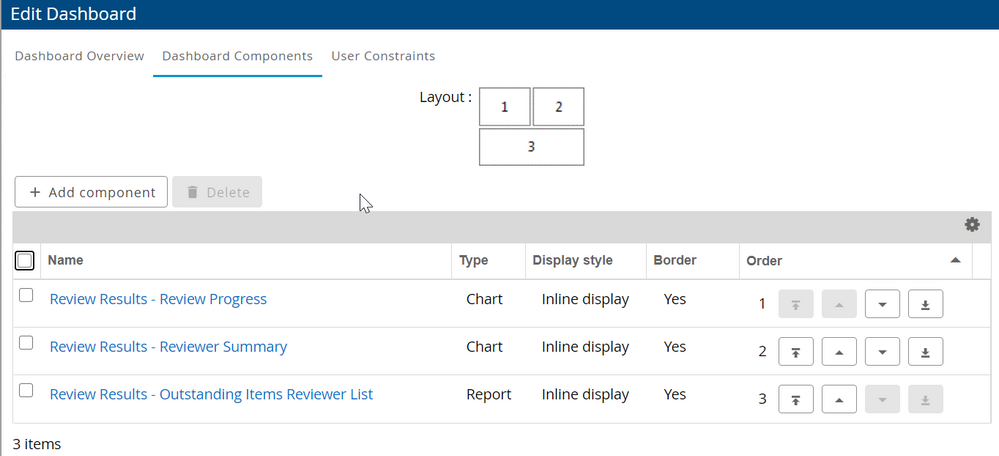Click the Add component button
999x456 pixels.
(91, 192)
